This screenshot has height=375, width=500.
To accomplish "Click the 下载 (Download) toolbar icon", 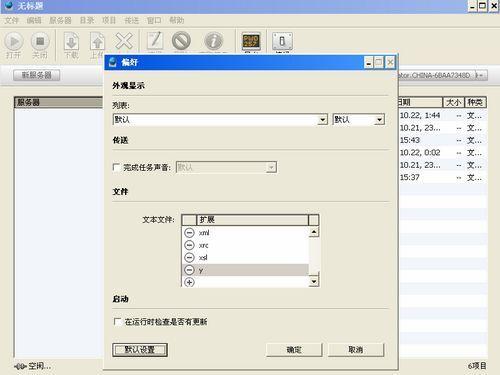I will pyautogui.click(x=71, y=42).
